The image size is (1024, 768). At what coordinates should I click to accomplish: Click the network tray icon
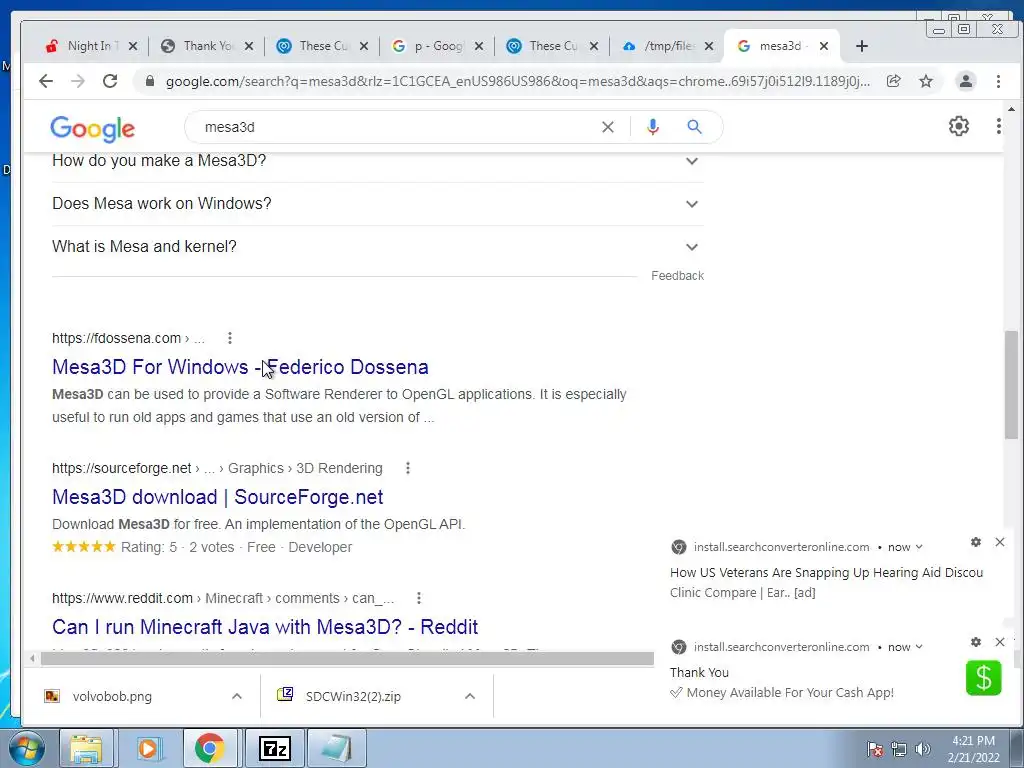point(899,749)
